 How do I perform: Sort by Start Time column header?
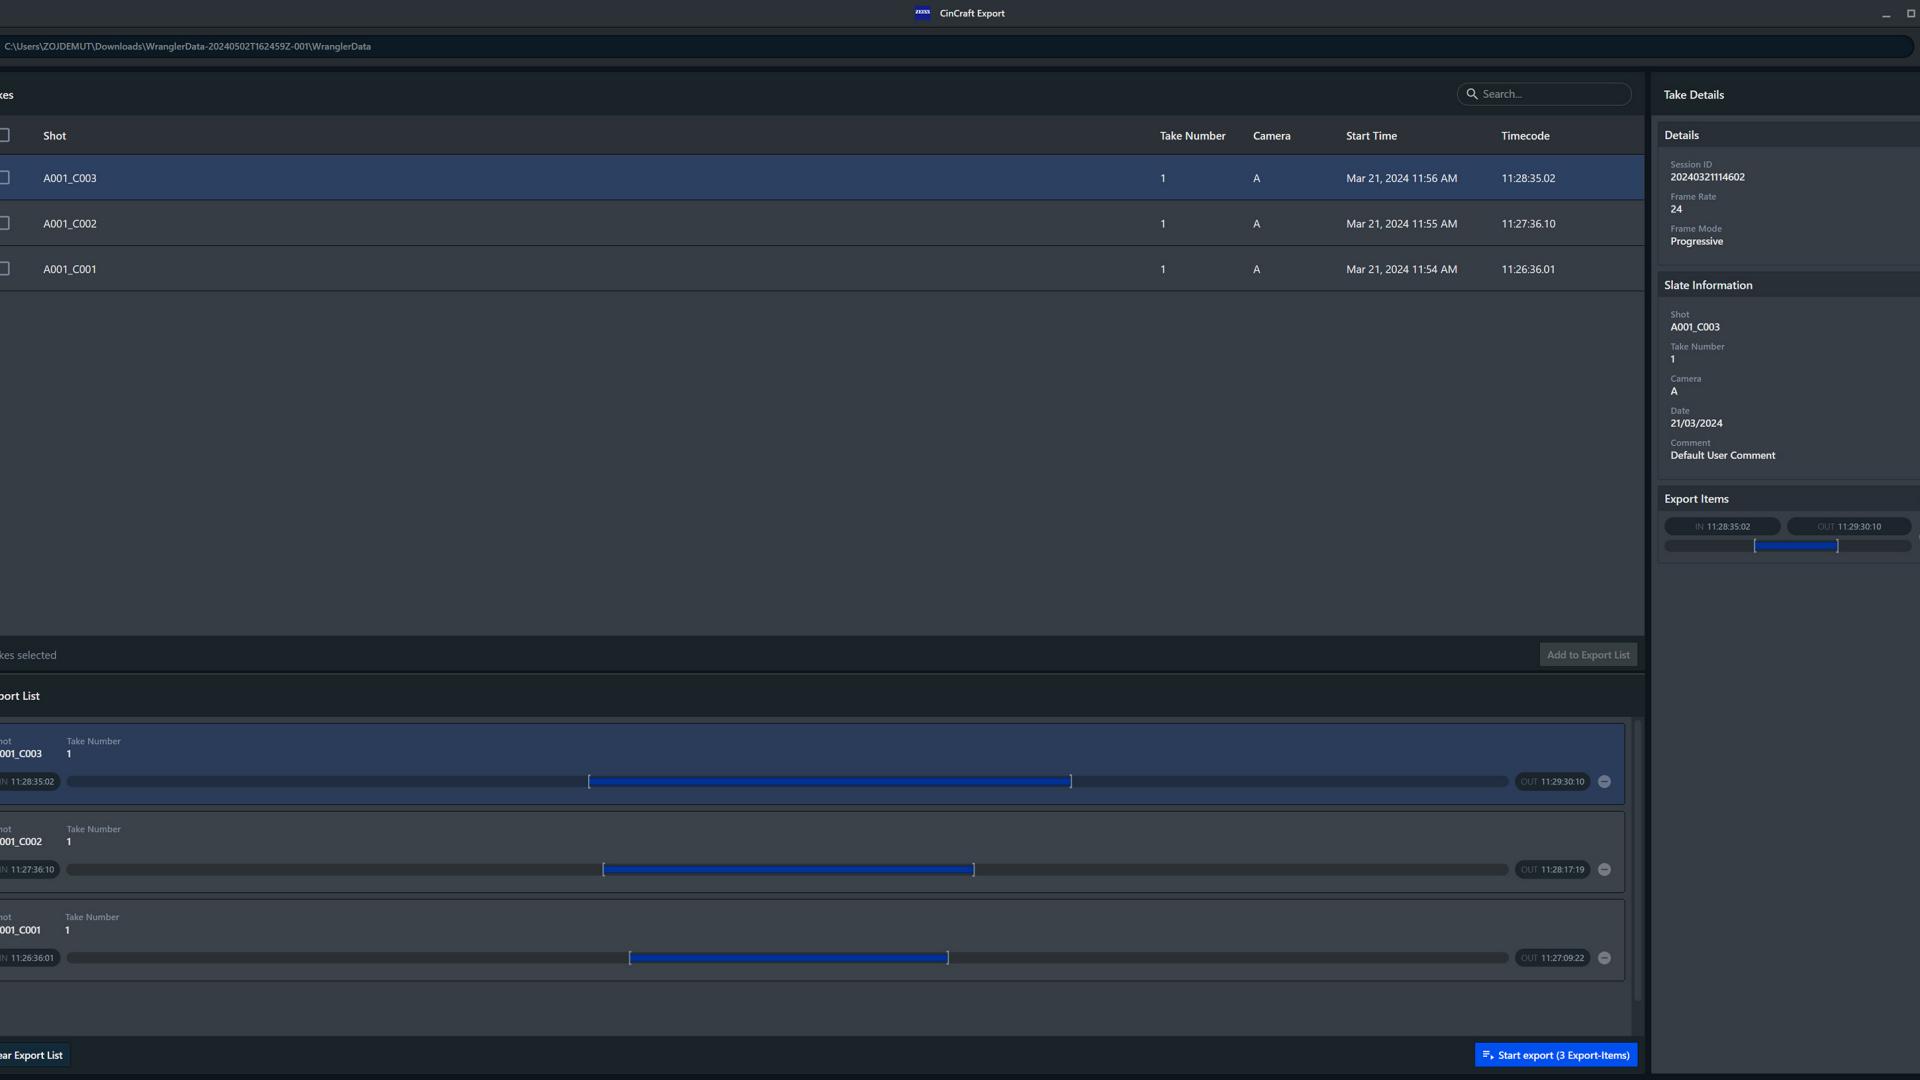(x=1371, y=136)
